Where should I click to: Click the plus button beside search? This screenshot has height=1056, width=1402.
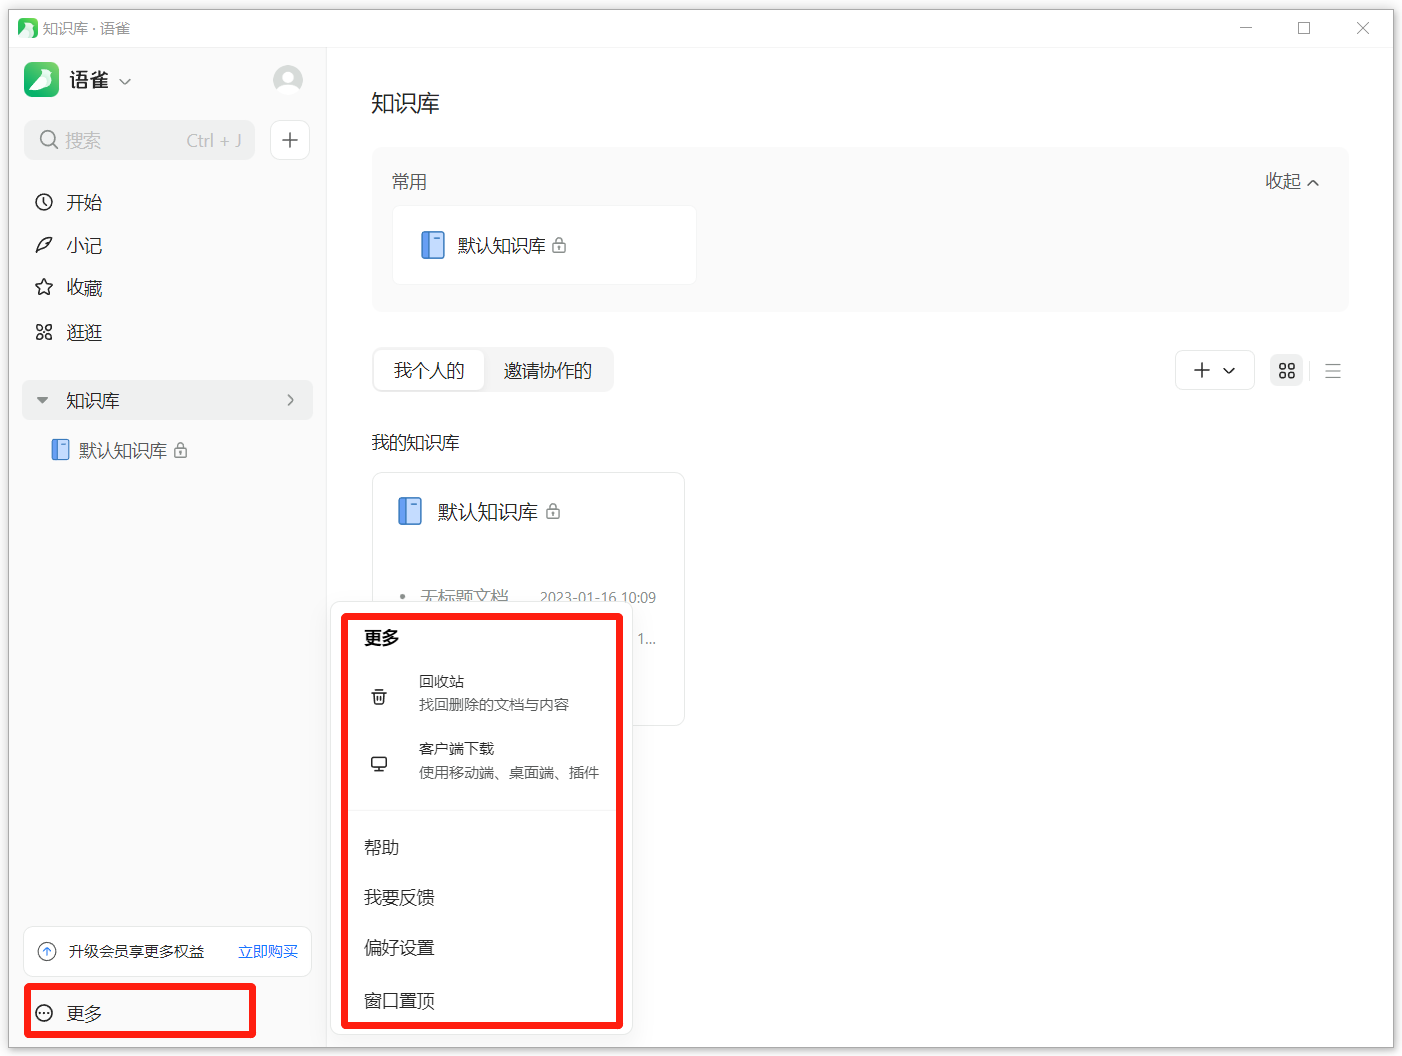click(290, 140)
